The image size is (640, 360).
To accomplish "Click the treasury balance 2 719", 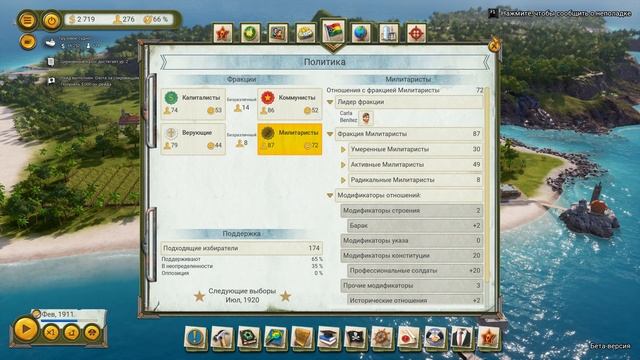I will click(x=82, y=19).
